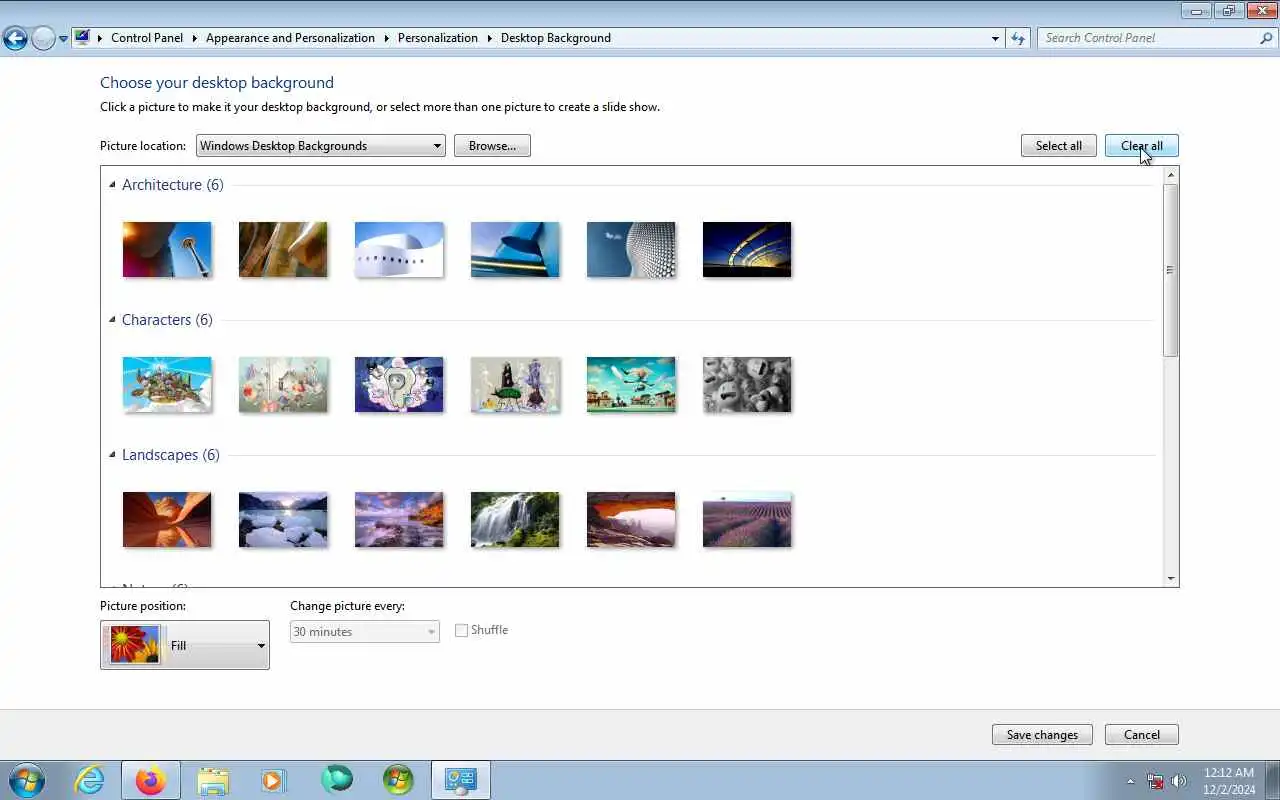This screenshot has width=1280, height=800.
Task: Select the beige illustrated tower wallpaper
Action: 515,385
